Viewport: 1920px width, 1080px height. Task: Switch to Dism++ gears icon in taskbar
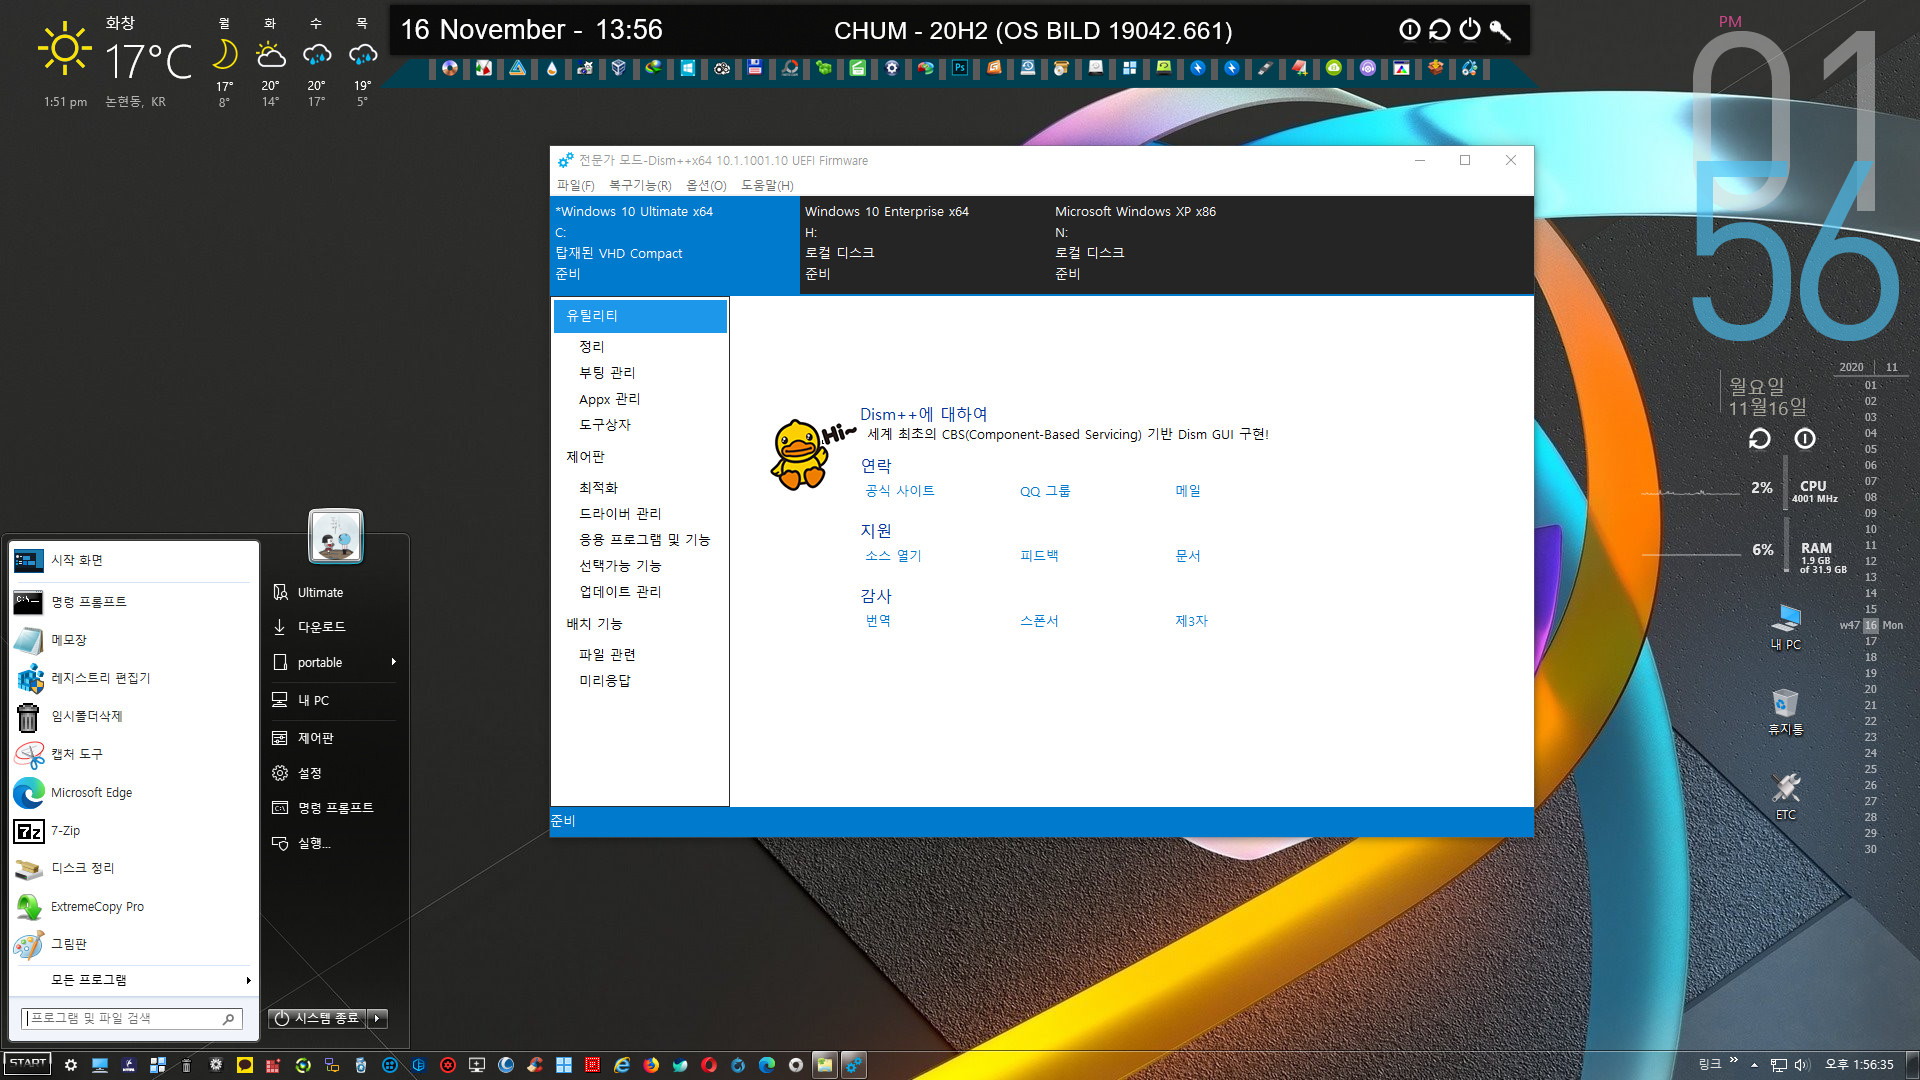click(x=853, y=1065)
